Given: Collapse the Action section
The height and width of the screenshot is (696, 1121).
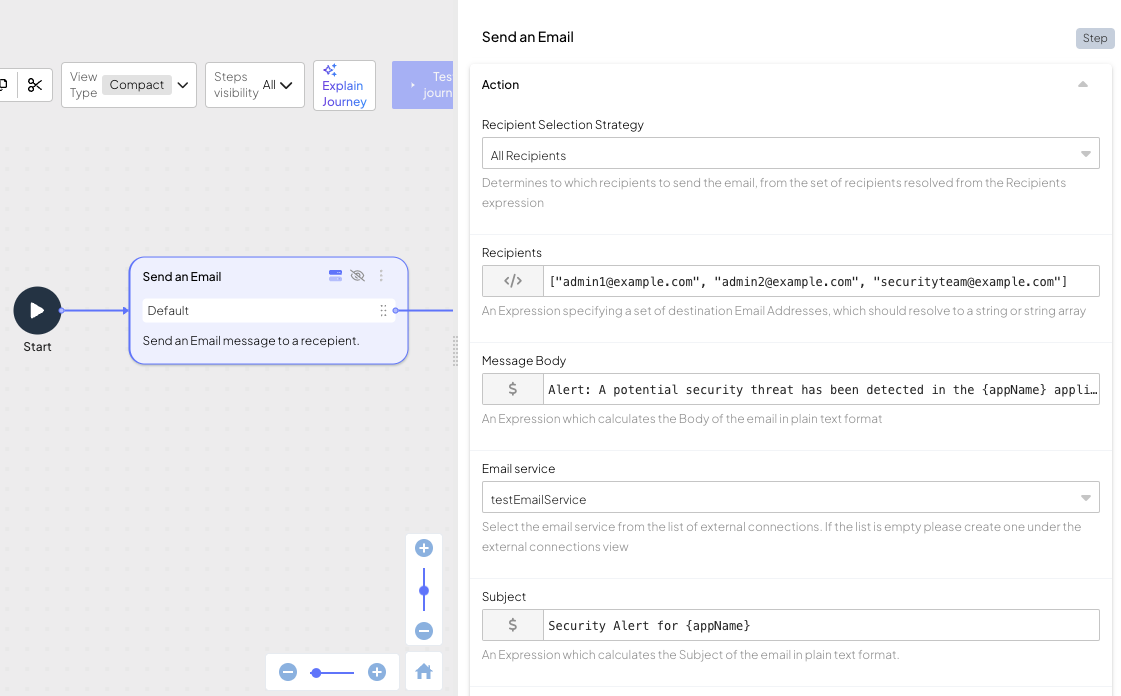Looking at the screenshot, I should [x=1082, y=85].
